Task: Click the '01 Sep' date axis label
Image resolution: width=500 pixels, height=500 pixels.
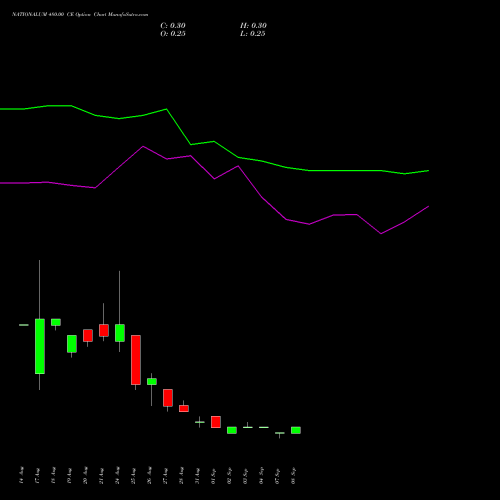Action: coord(214,475)
